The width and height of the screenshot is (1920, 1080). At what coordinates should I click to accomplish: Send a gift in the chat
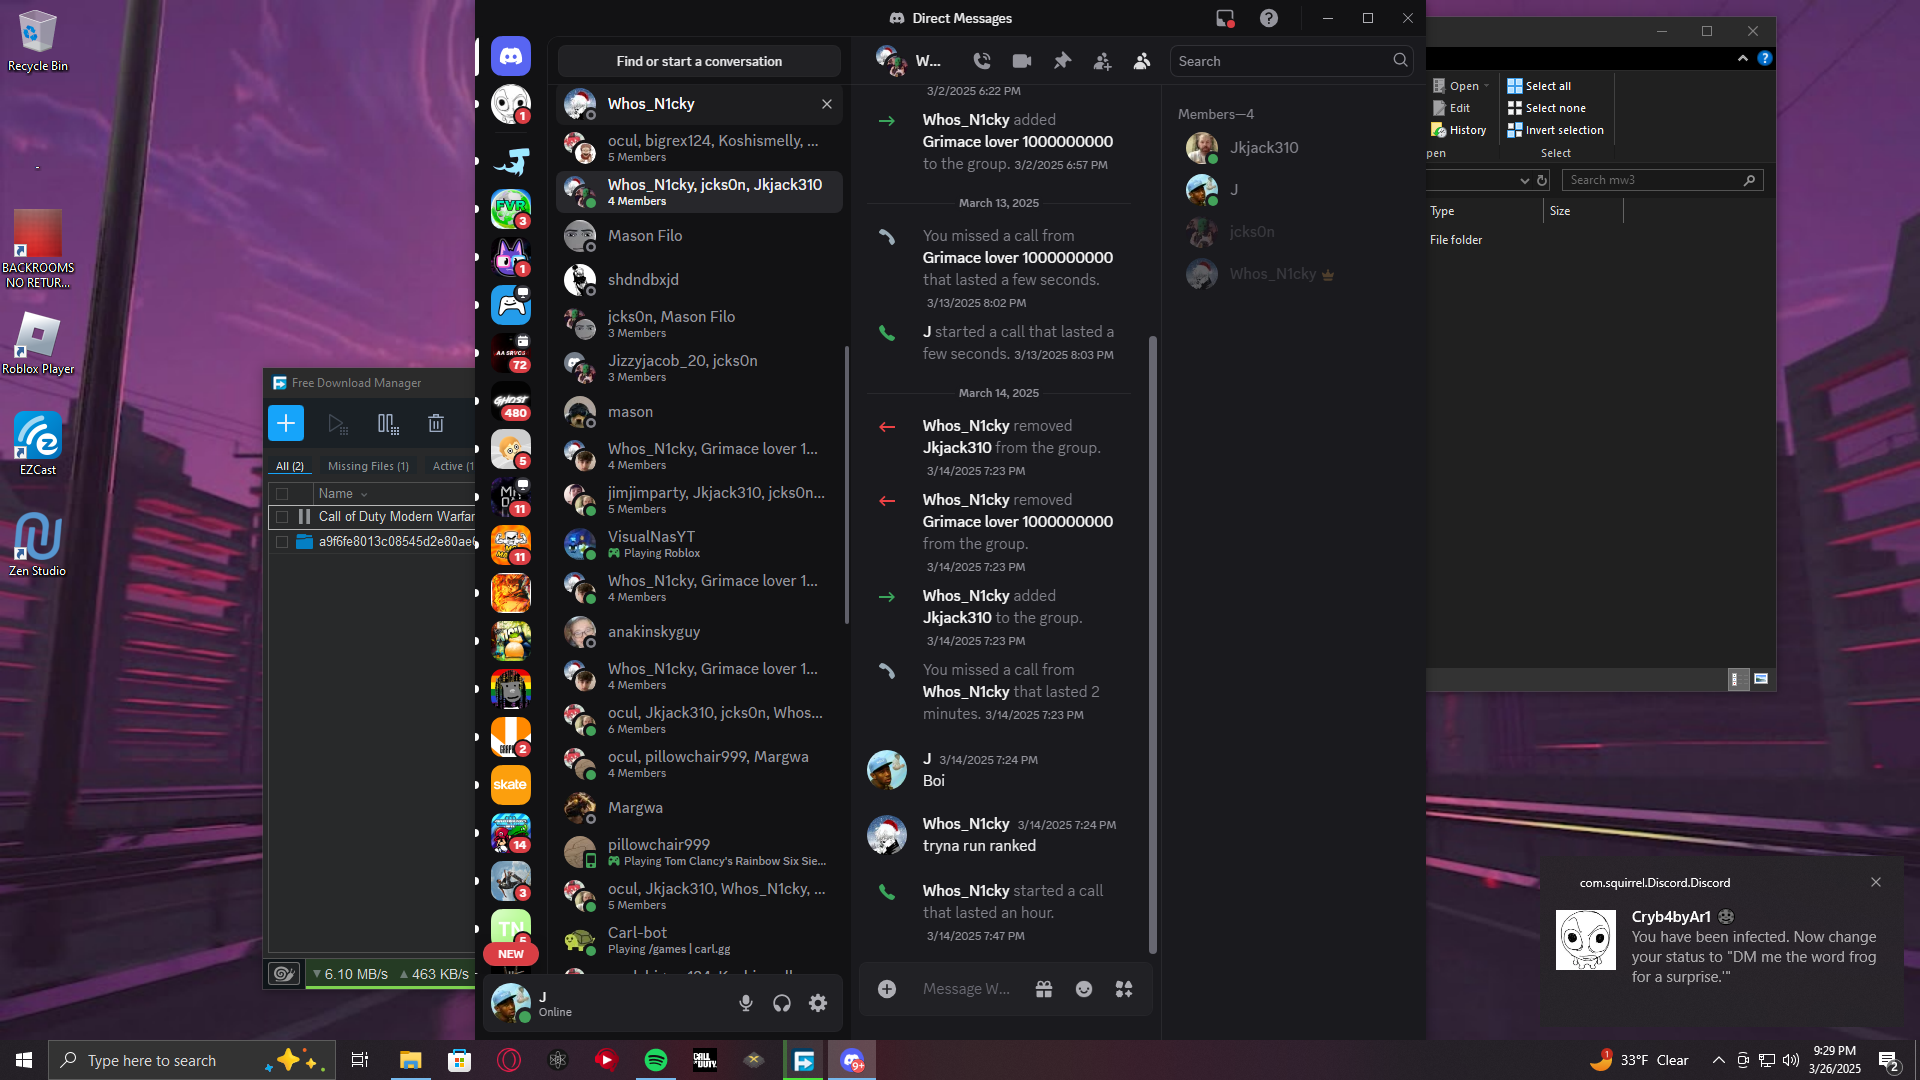[1044, 989]
